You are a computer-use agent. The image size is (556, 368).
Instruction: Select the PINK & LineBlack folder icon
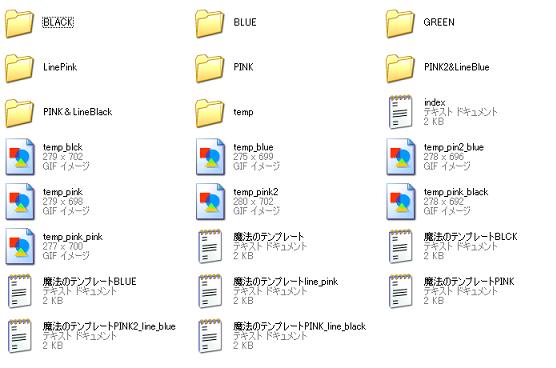tap(20, 113)
